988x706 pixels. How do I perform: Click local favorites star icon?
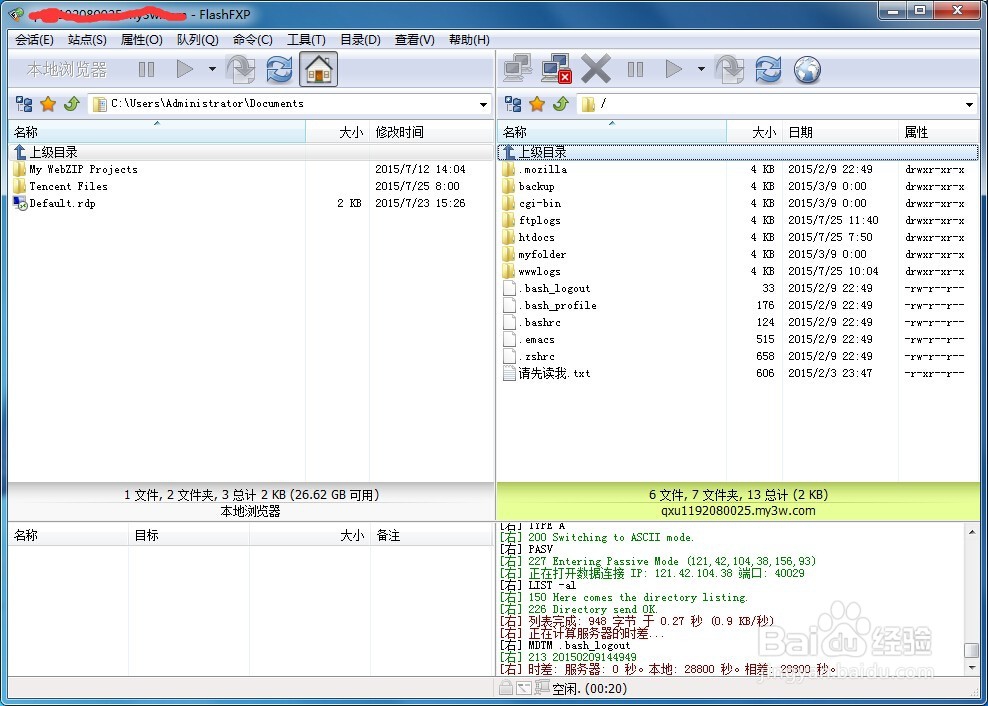pos(48,104)
